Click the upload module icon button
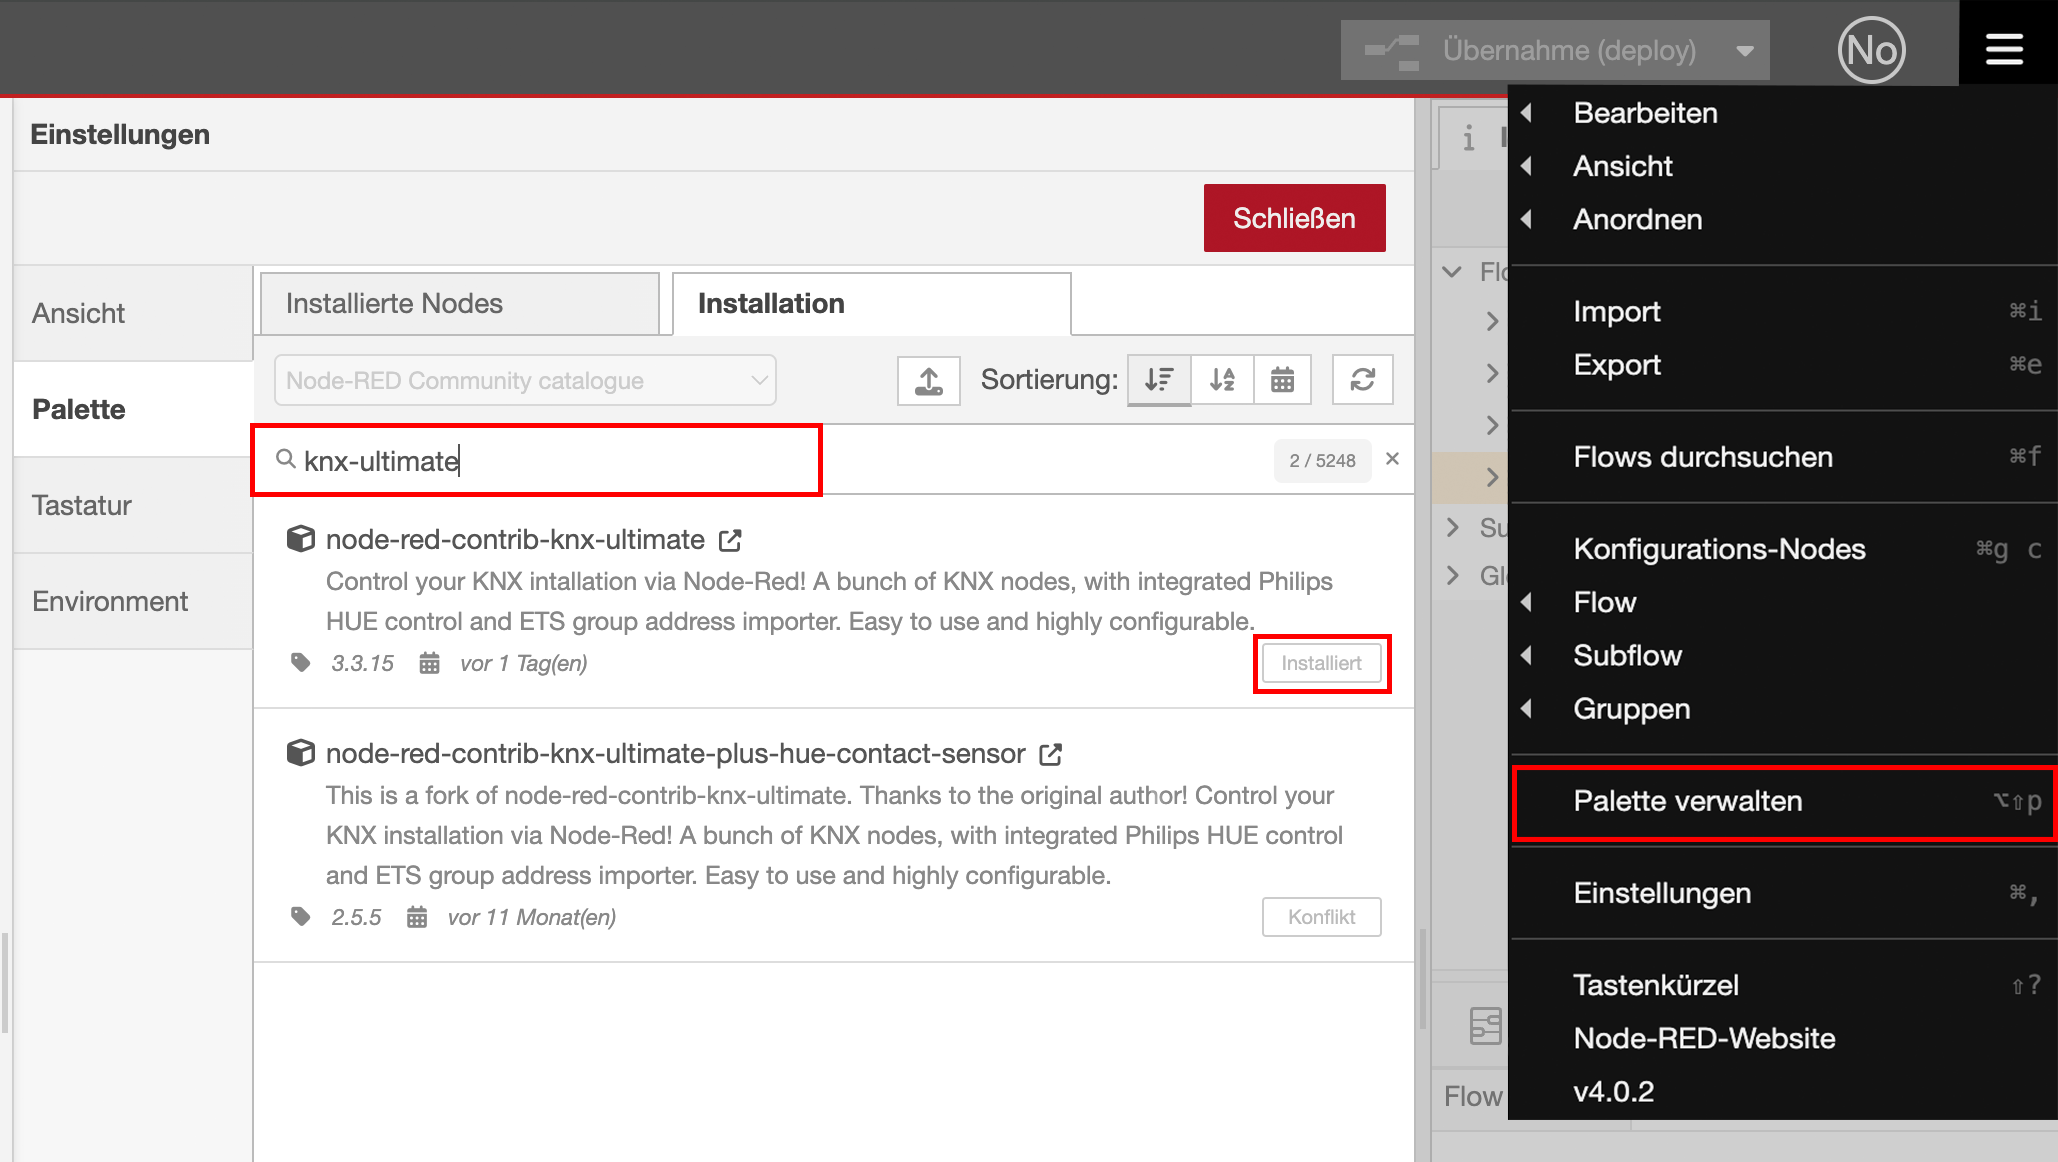Screen dimensions: 2058x1162 click(x=928, y=380)
